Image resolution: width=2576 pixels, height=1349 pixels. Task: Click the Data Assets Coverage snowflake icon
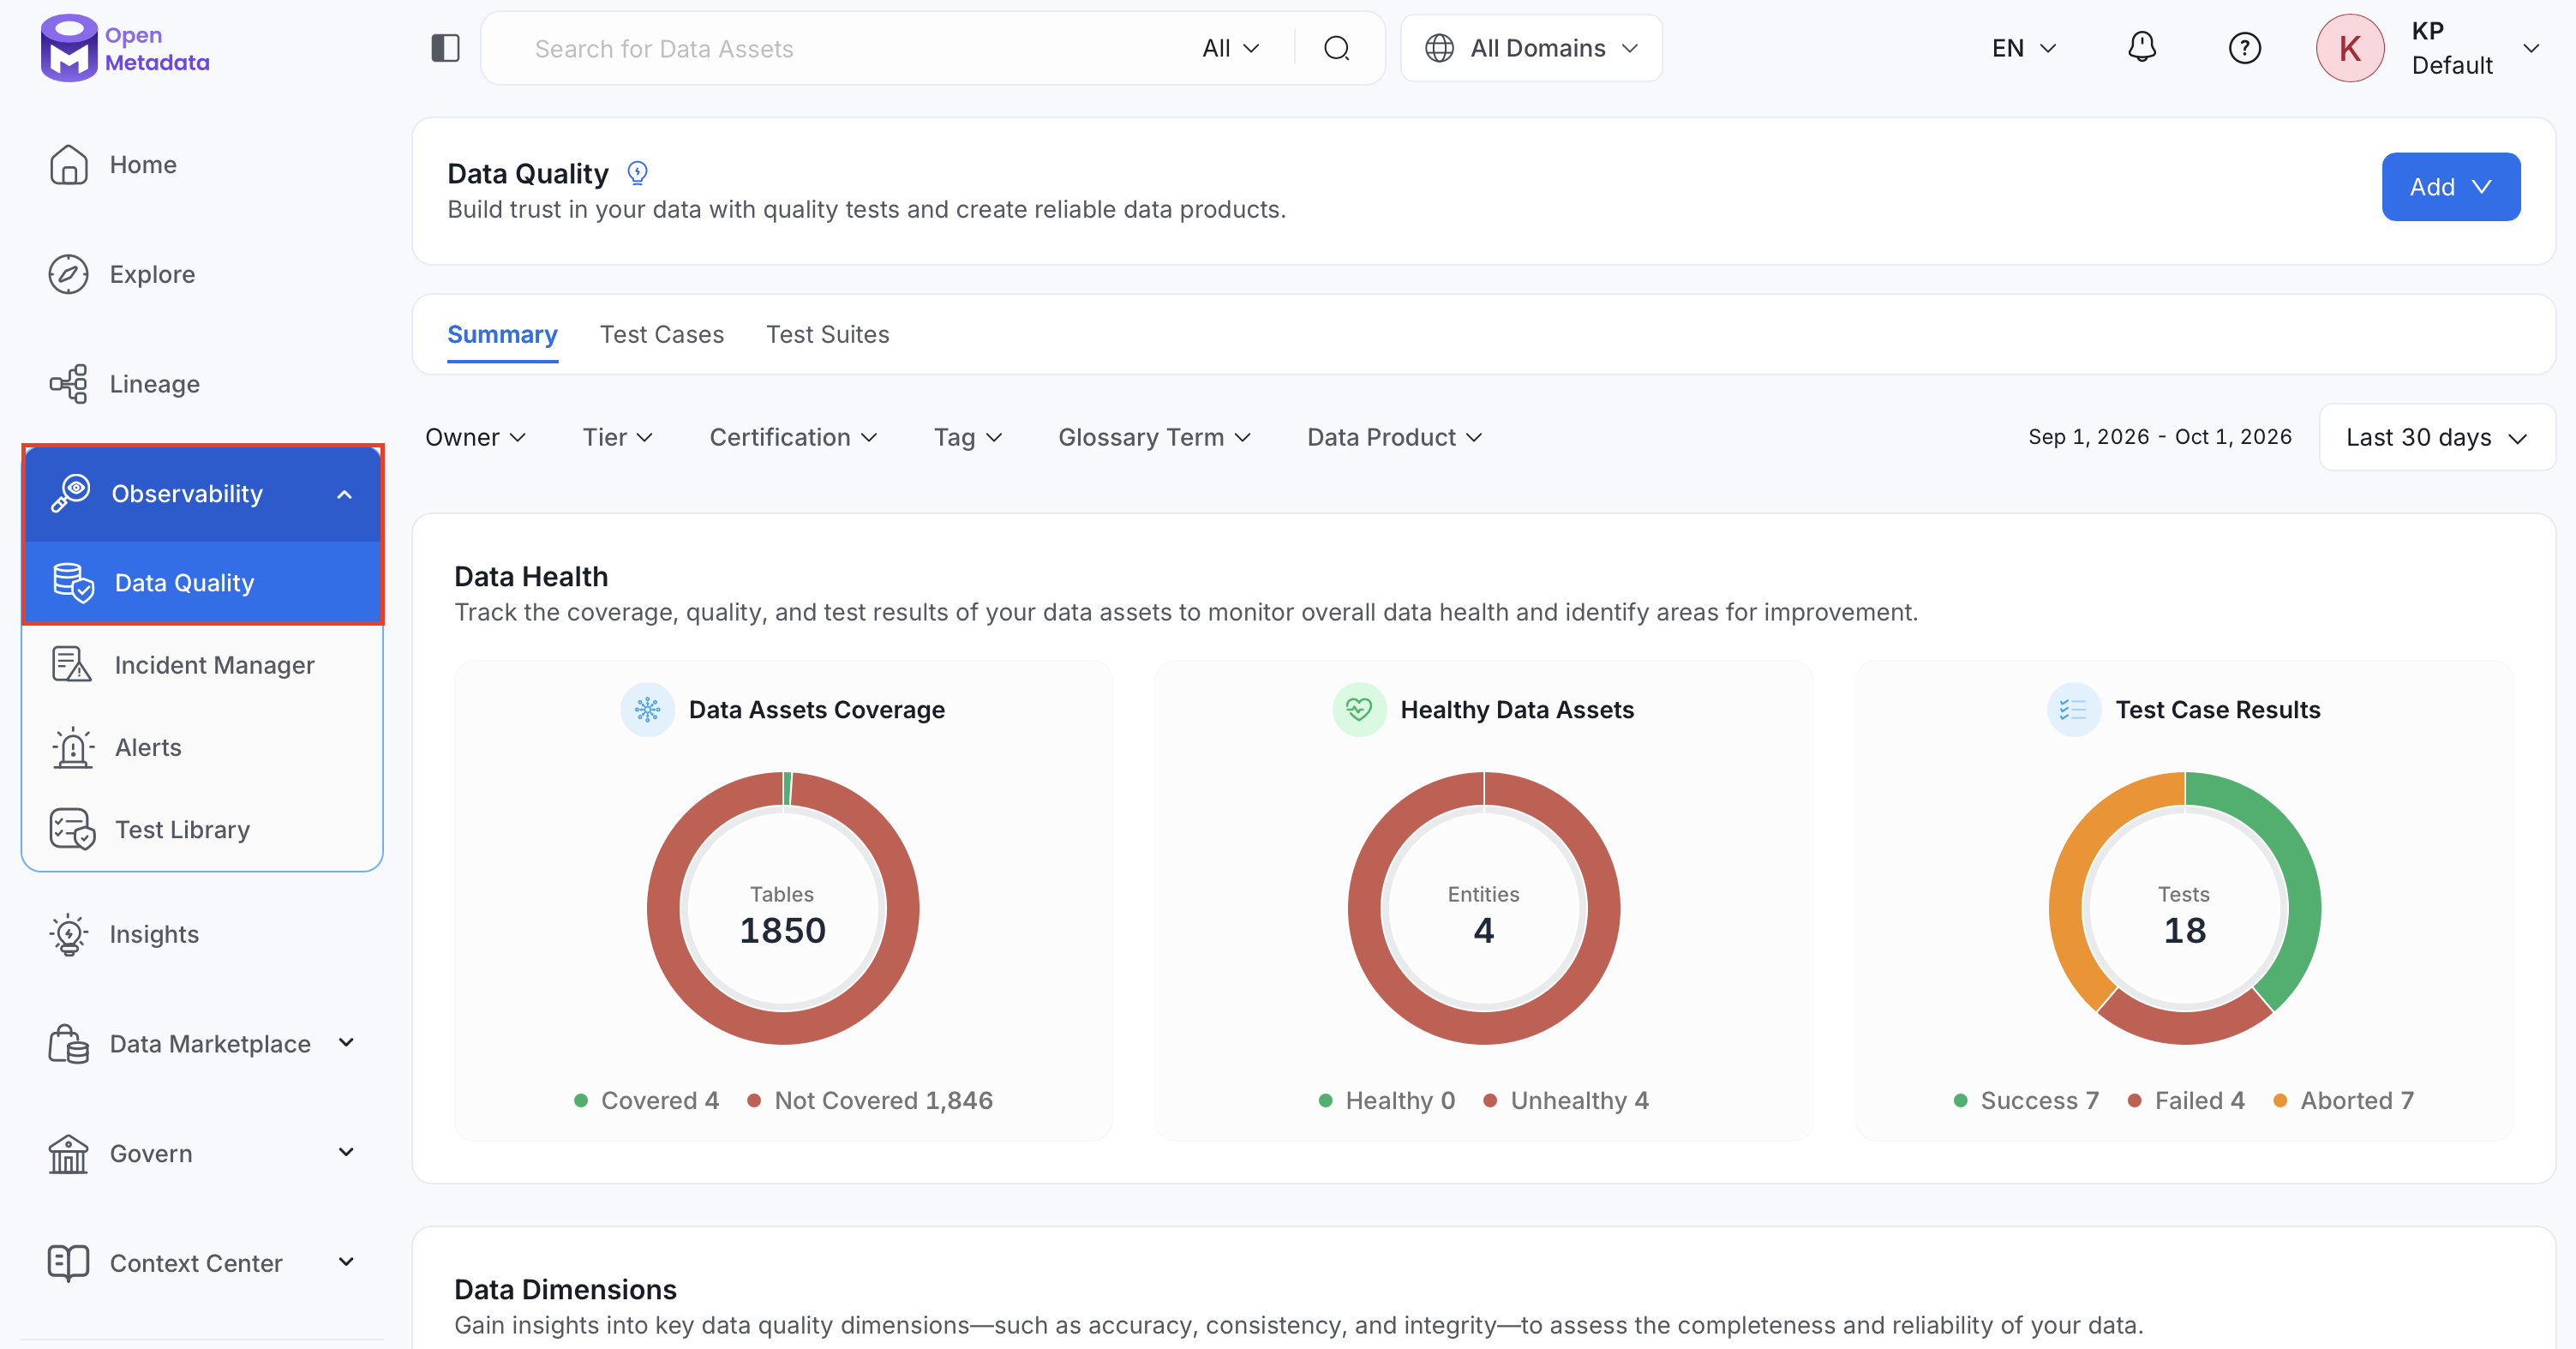click(647, 710)
